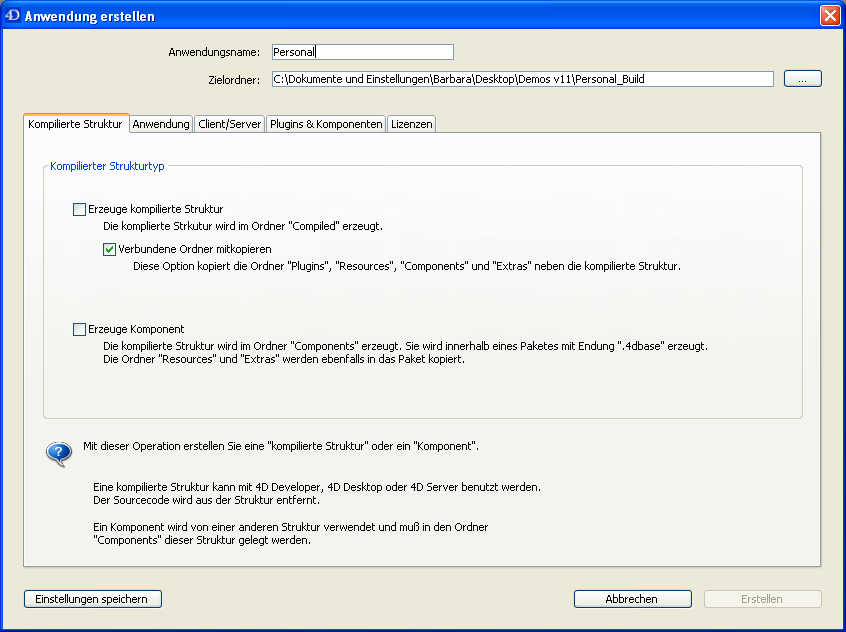Click Abbrechen to cancel

pyautogui.click(x=632, y=599)
